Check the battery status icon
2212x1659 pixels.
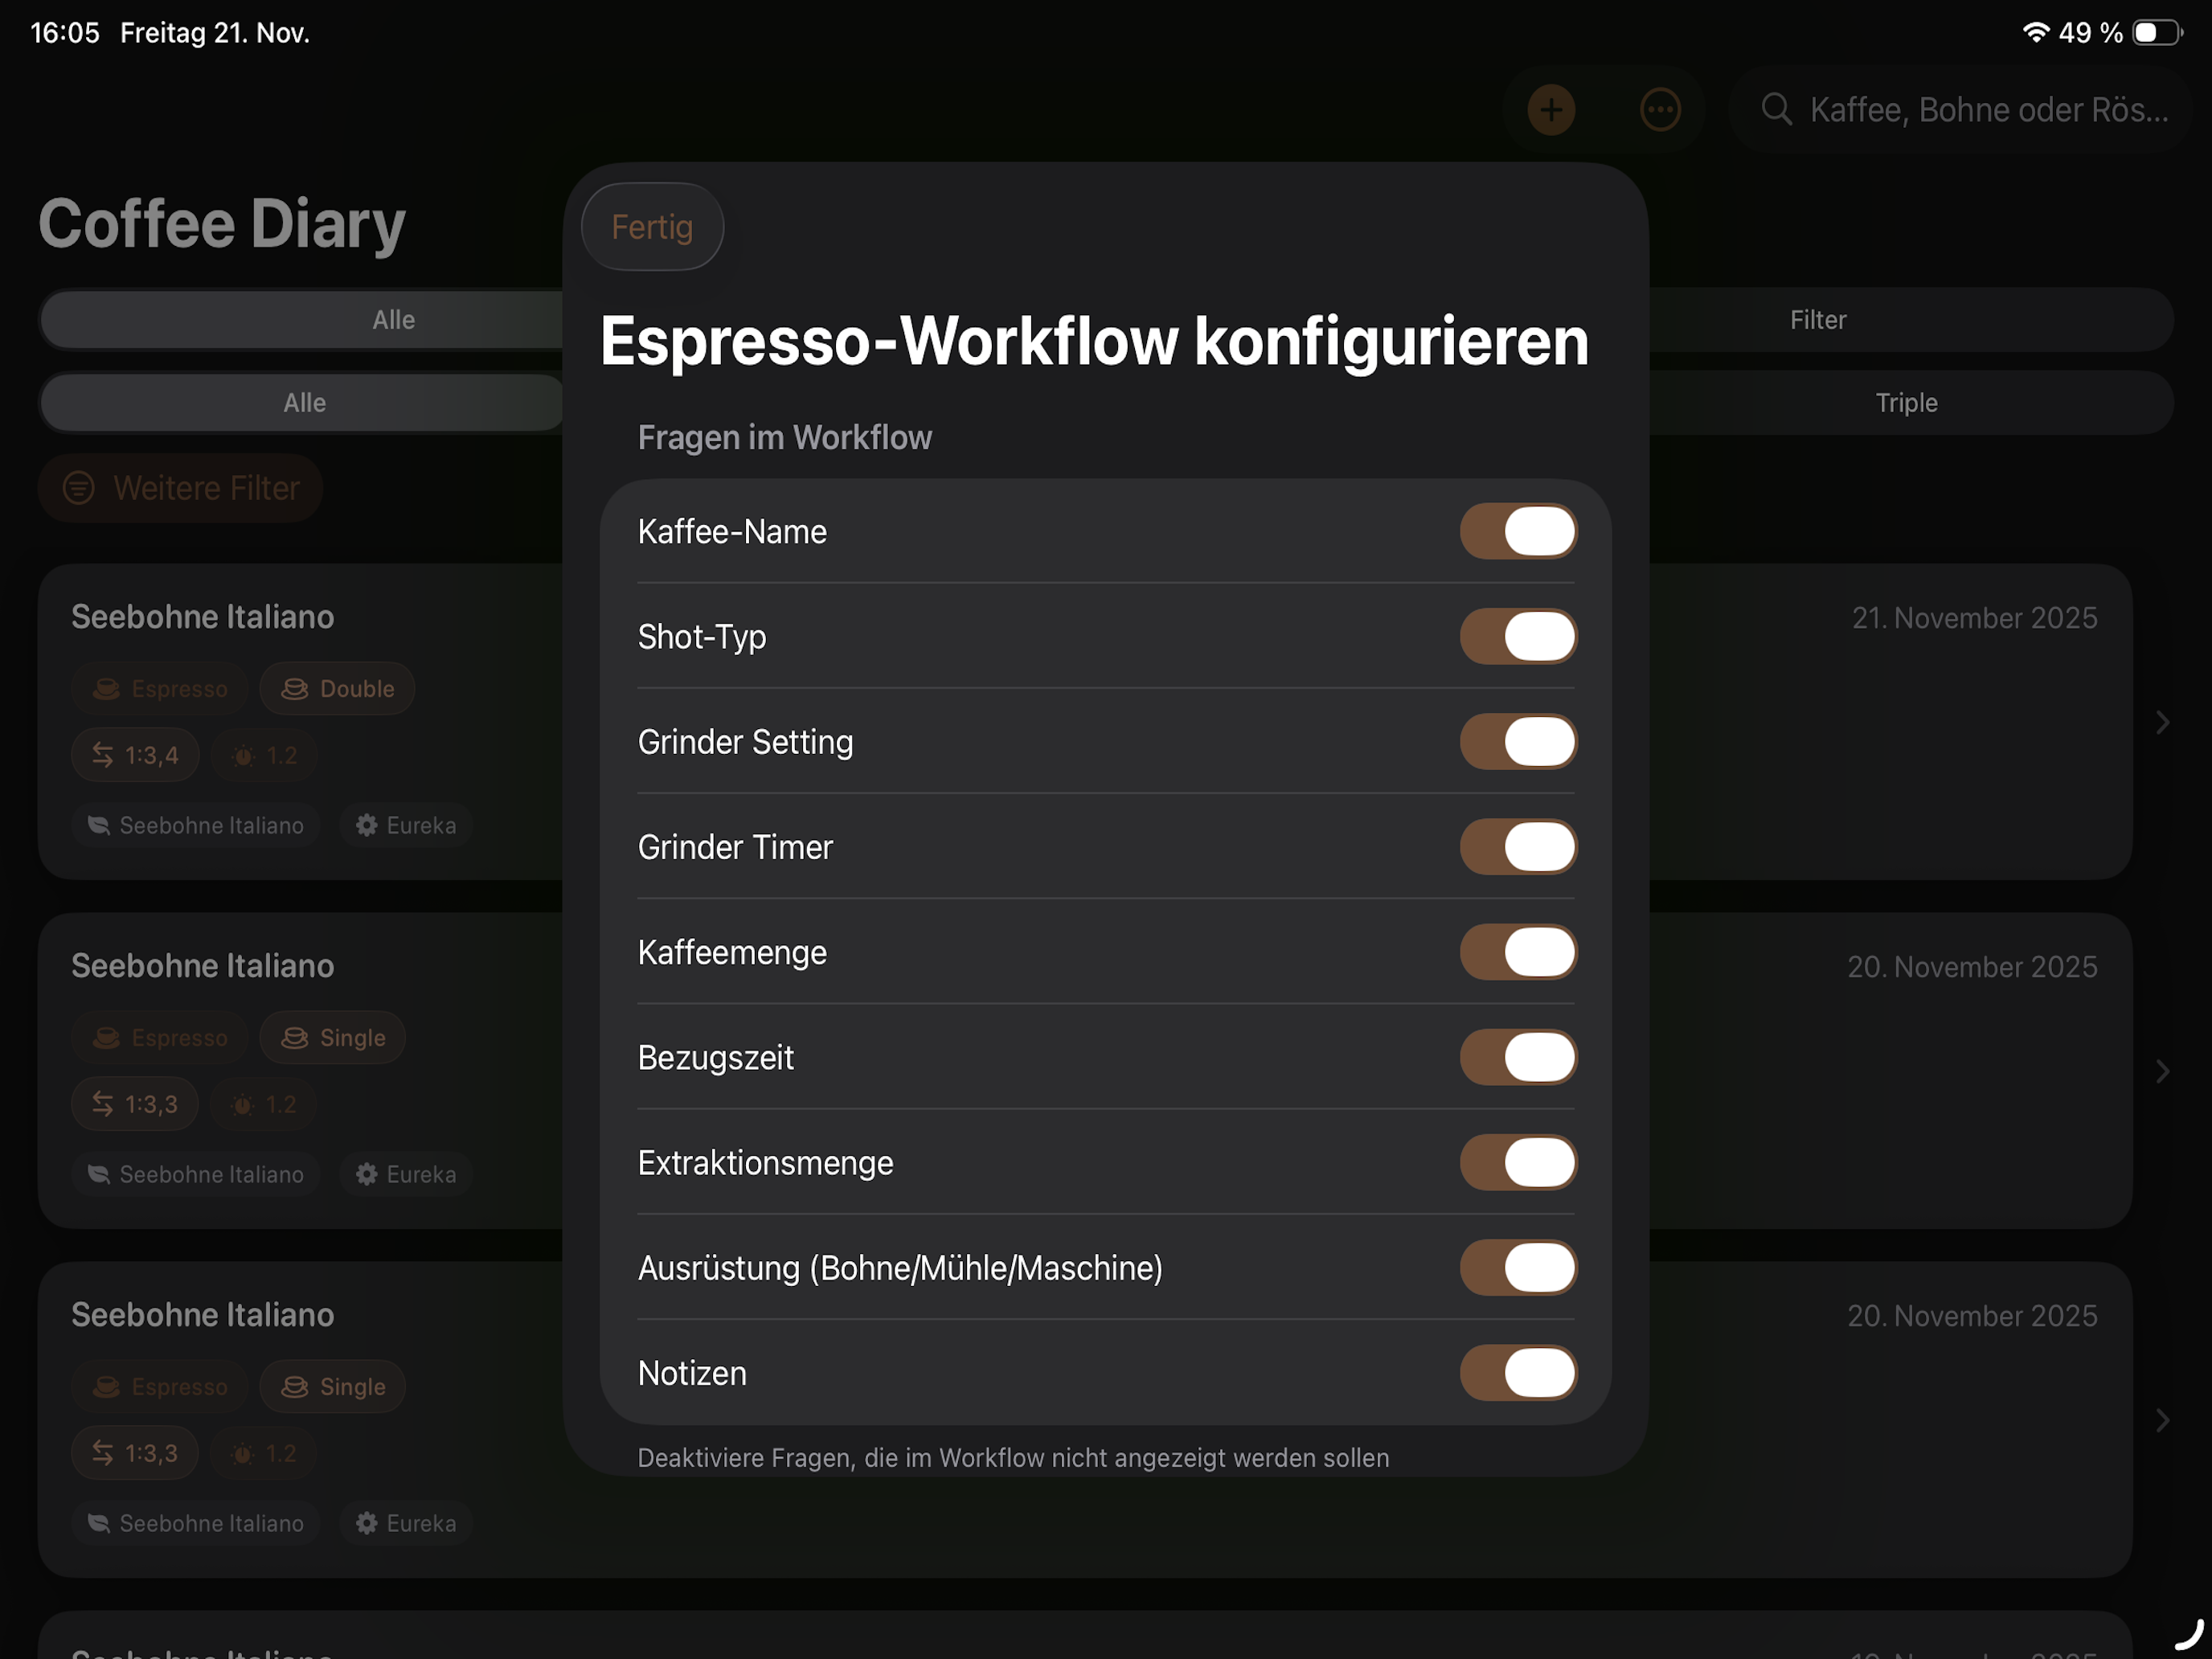click(x=2157, y=33)
